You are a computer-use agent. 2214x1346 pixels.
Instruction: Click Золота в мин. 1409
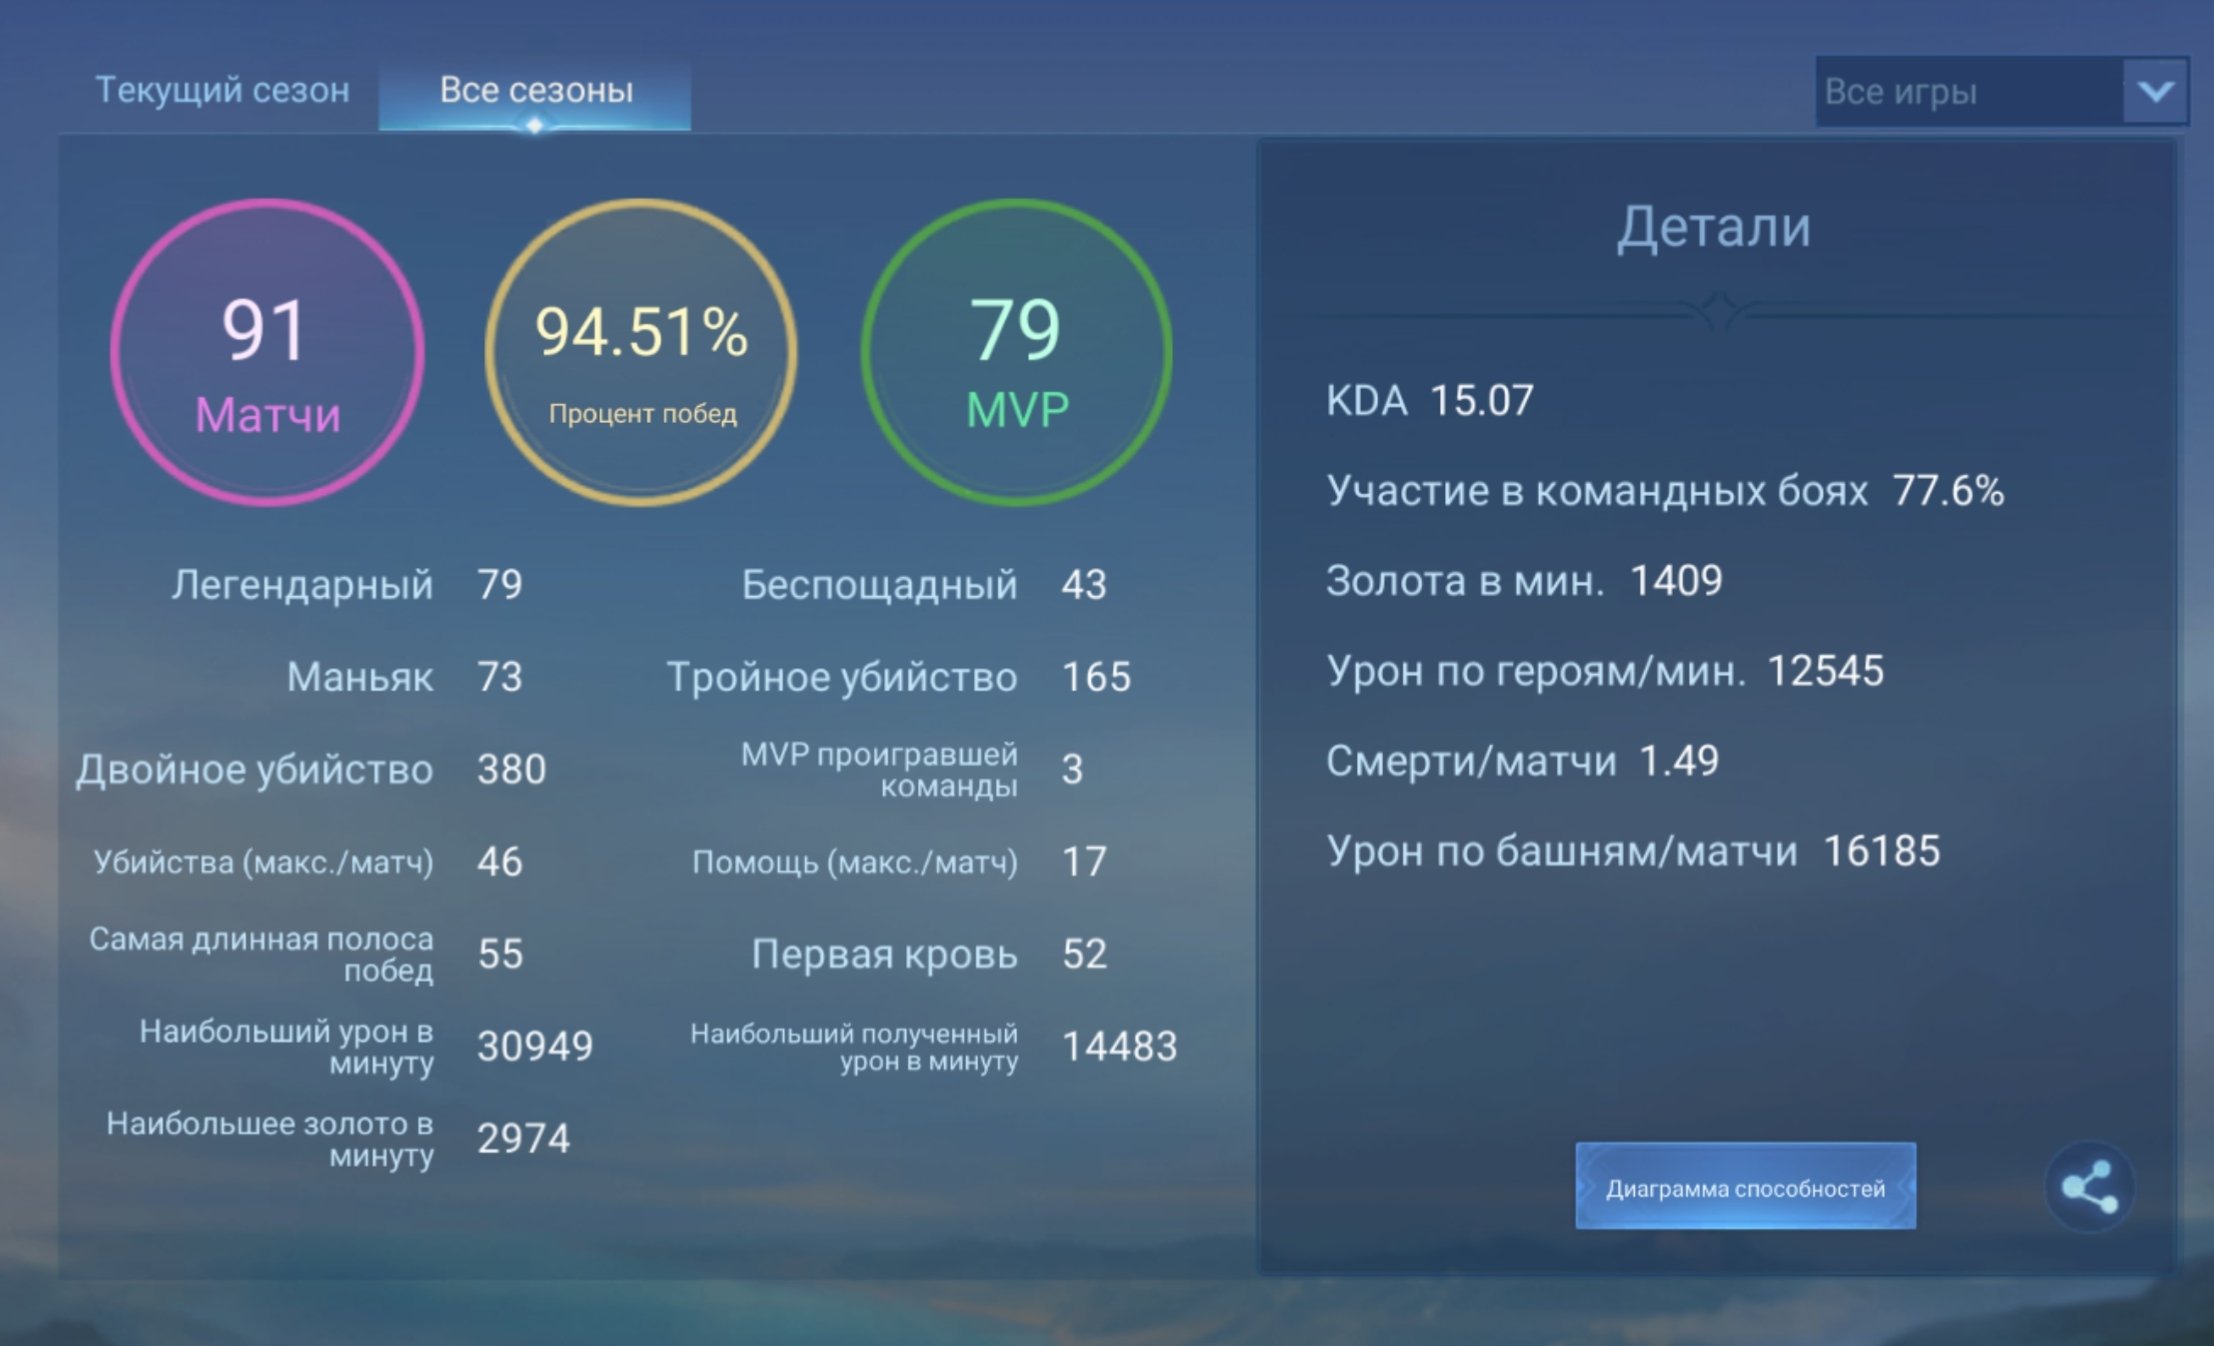tap(1524, 581)
